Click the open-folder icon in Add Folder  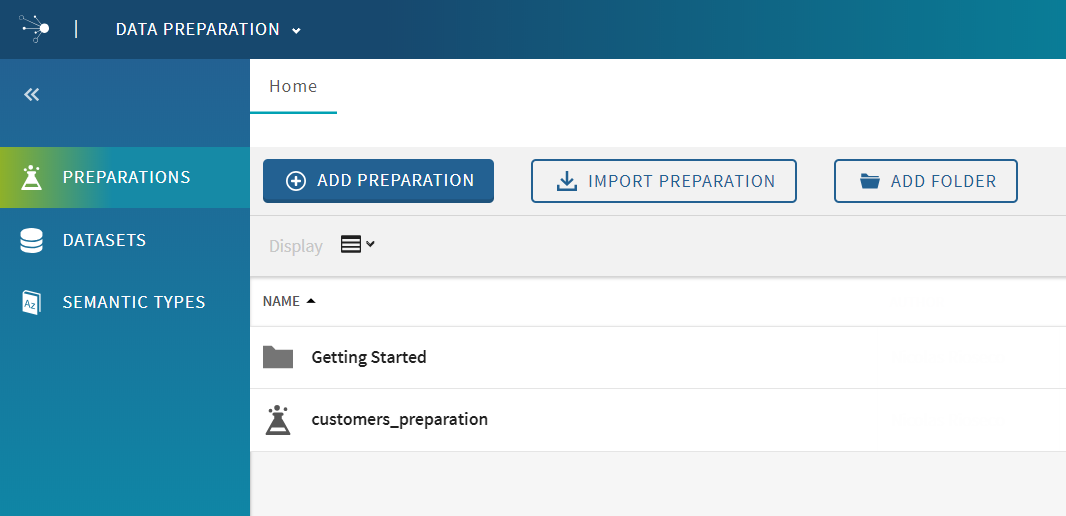pyautogui.click(x=870, y=181)
